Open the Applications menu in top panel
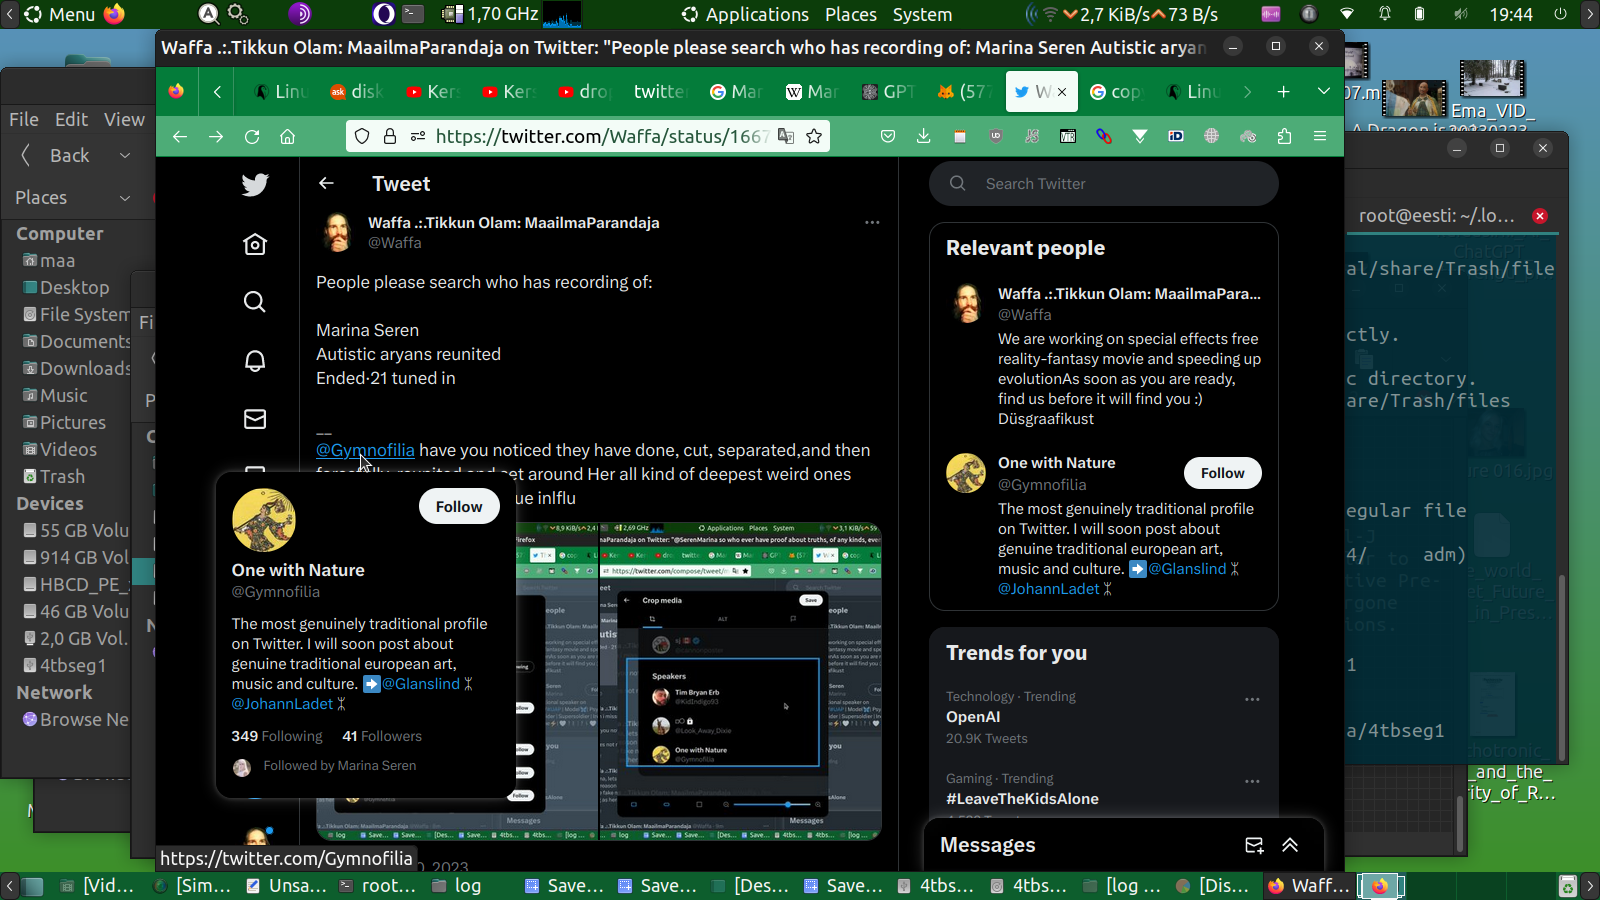 point(757,14)
